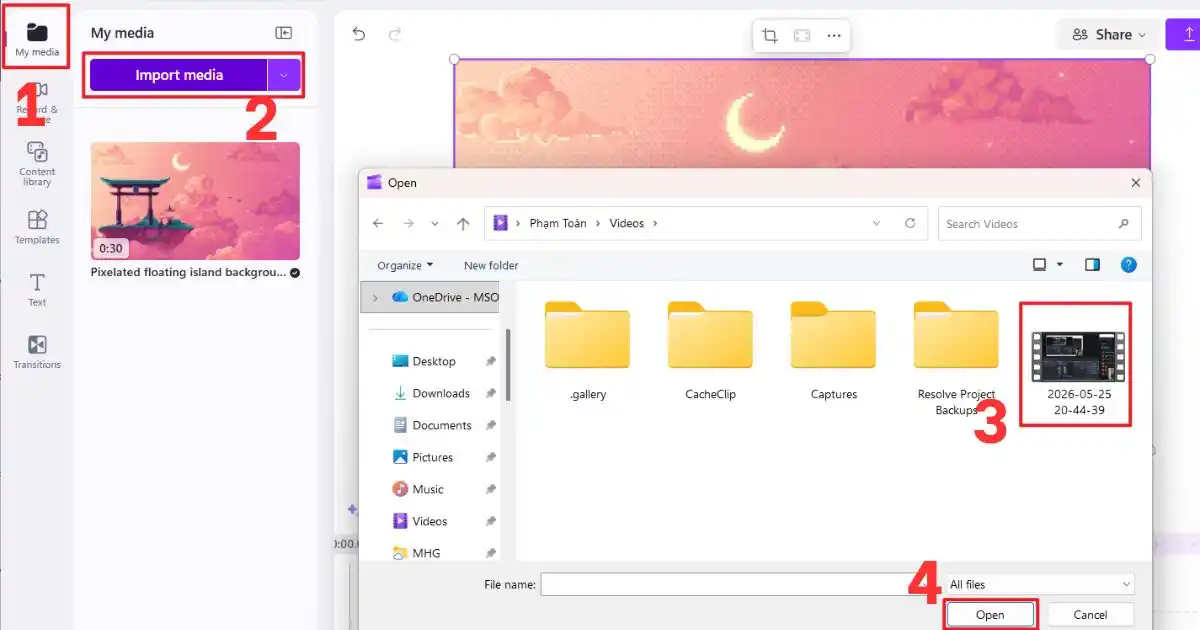This screenshot has height=630, width=1200.
Task: Open the Share dropdown button
Action: 1108,34
